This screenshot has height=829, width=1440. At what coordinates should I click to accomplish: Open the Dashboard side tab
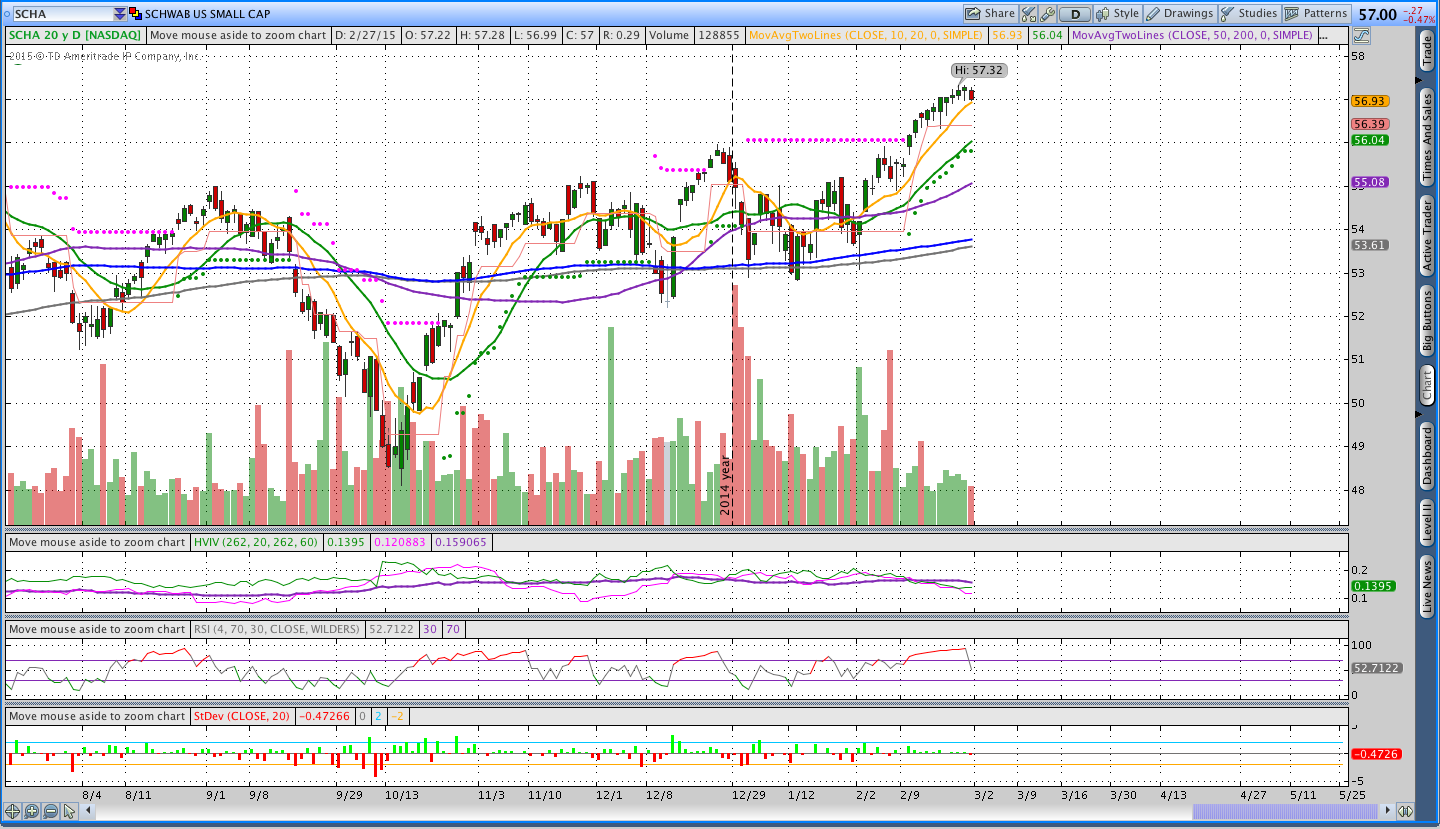point(1427,456)
